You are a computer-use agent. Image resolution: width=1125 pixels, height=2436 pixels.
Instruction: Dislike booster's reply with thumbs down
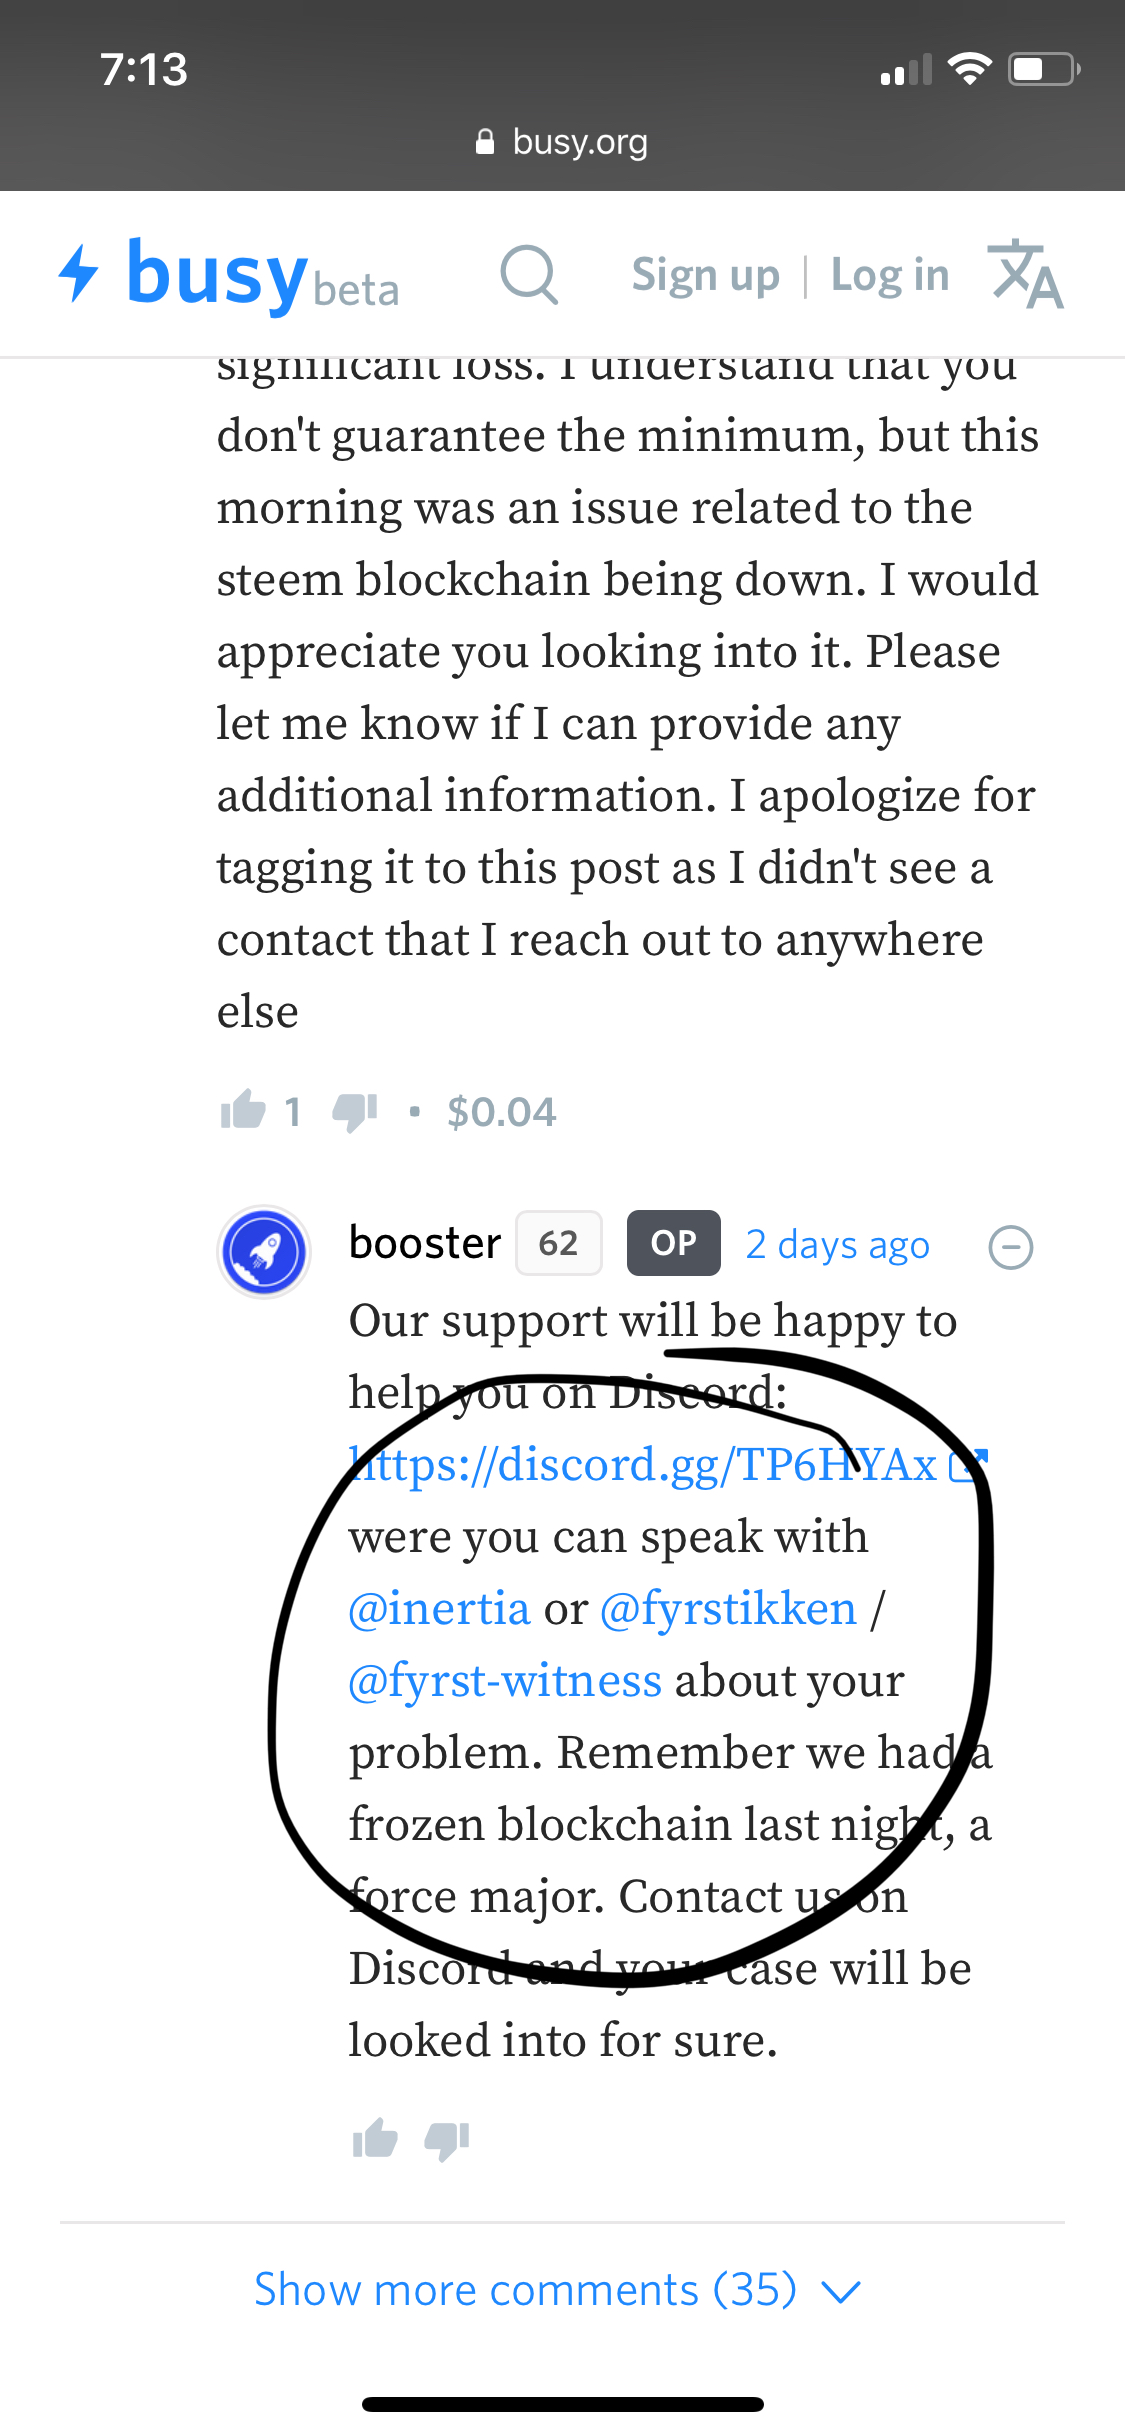[447, 2141]
